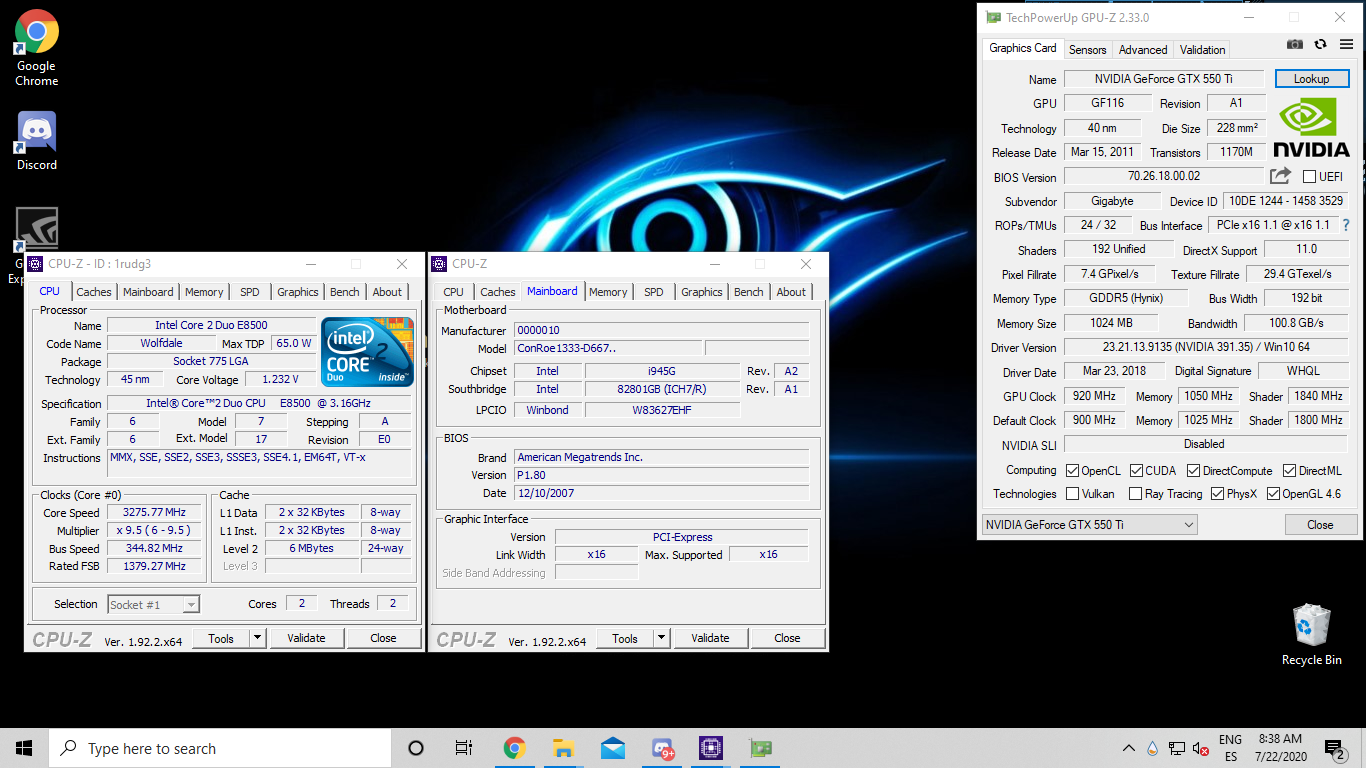Switch to CPU-Z from the taskbar
The image size is (1366, 768).
click(711, 748)
